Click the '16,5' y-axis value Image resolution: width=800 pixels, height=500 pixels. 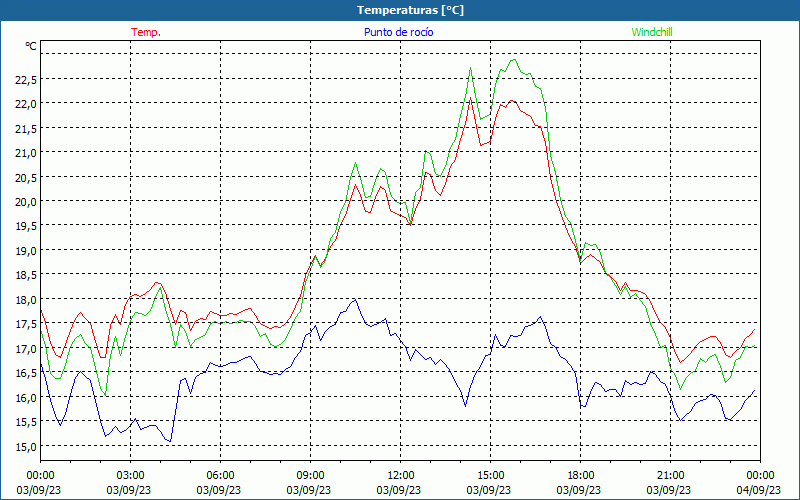click(26, 373)
